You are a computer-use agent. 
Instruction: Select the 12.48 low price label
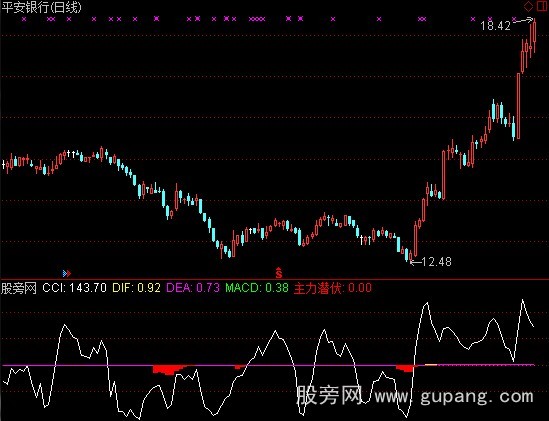click(x=436, y=262)
